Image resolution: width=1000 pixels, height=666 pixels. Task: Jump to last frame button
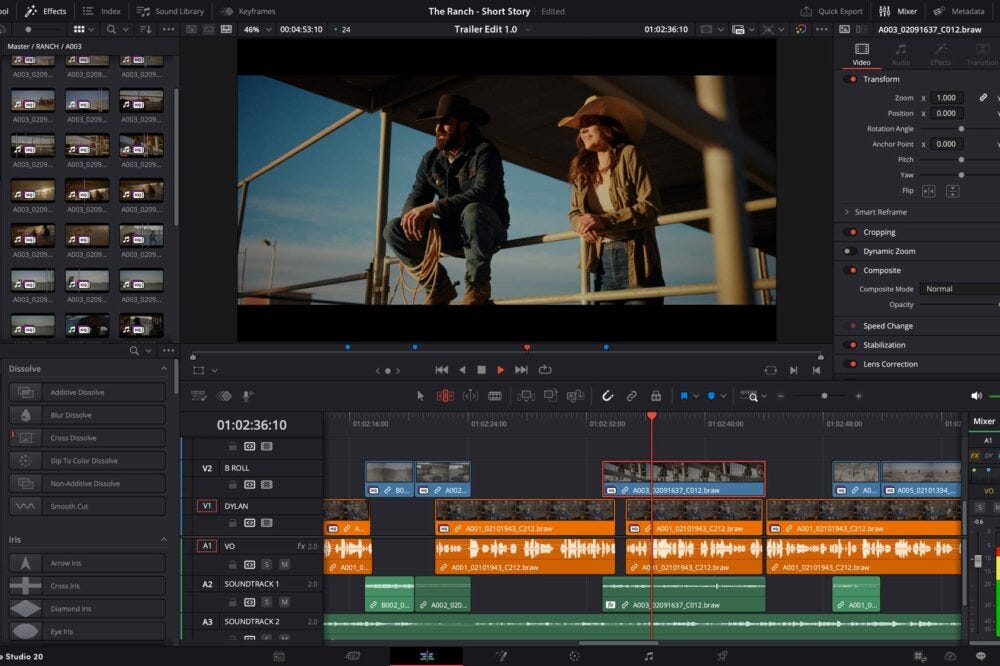tap(521, 370)
